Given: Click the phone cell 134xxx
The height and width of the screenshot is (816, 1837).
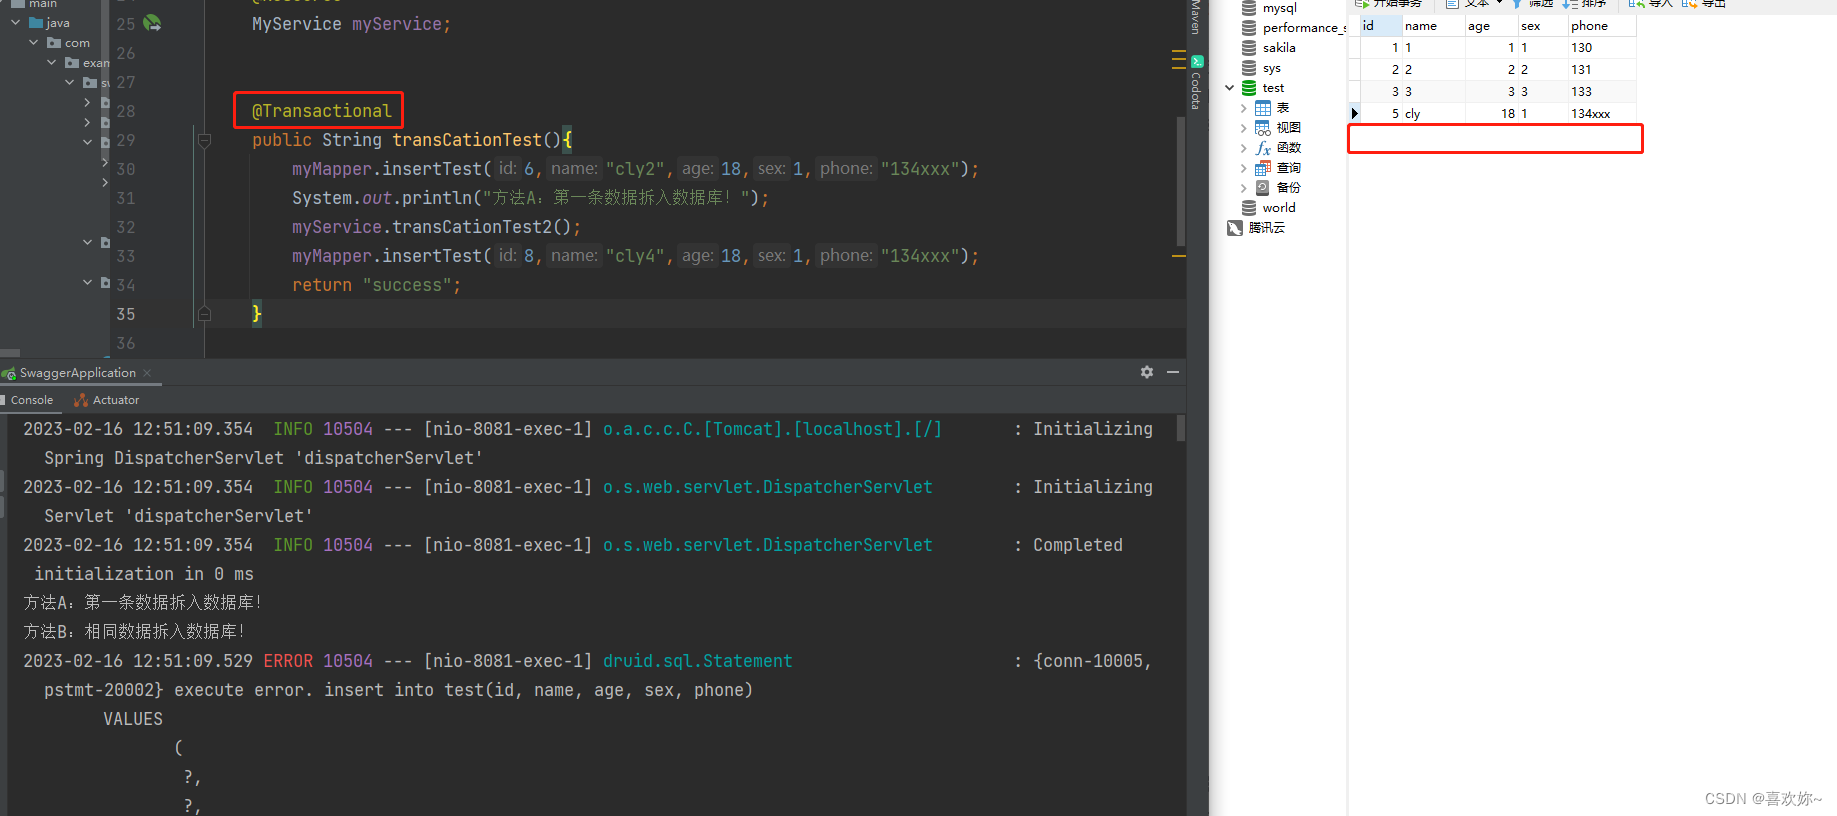Looking at the screenshot, I should tap(1602, 113).
